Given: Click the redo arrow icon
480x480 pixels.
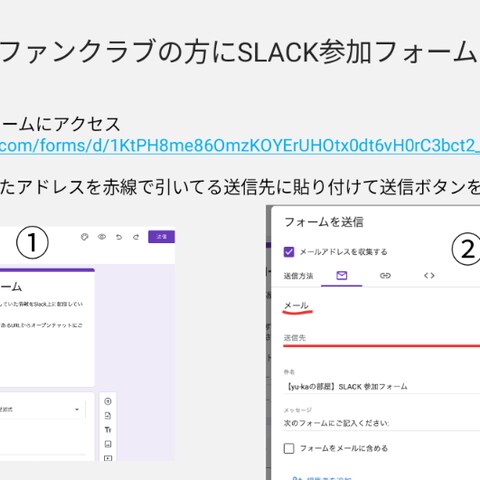Looking at the screenshot, I should 136,237.
